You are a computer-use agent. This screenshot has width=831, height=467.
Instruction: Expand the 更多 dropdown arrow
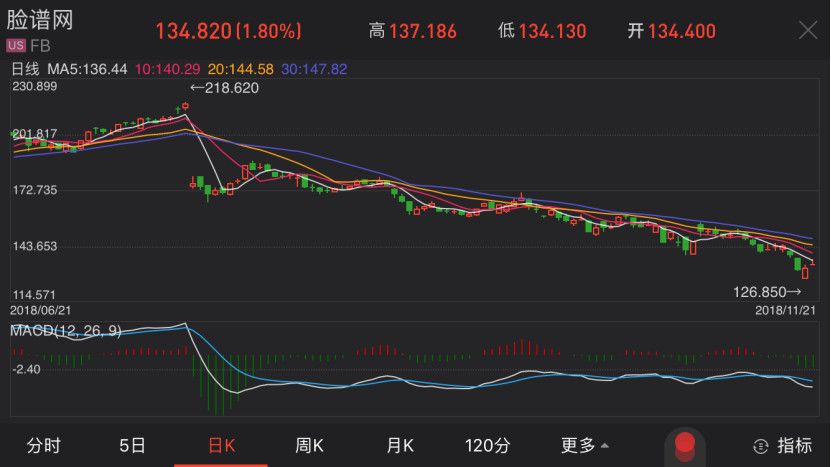coord(604,446)
